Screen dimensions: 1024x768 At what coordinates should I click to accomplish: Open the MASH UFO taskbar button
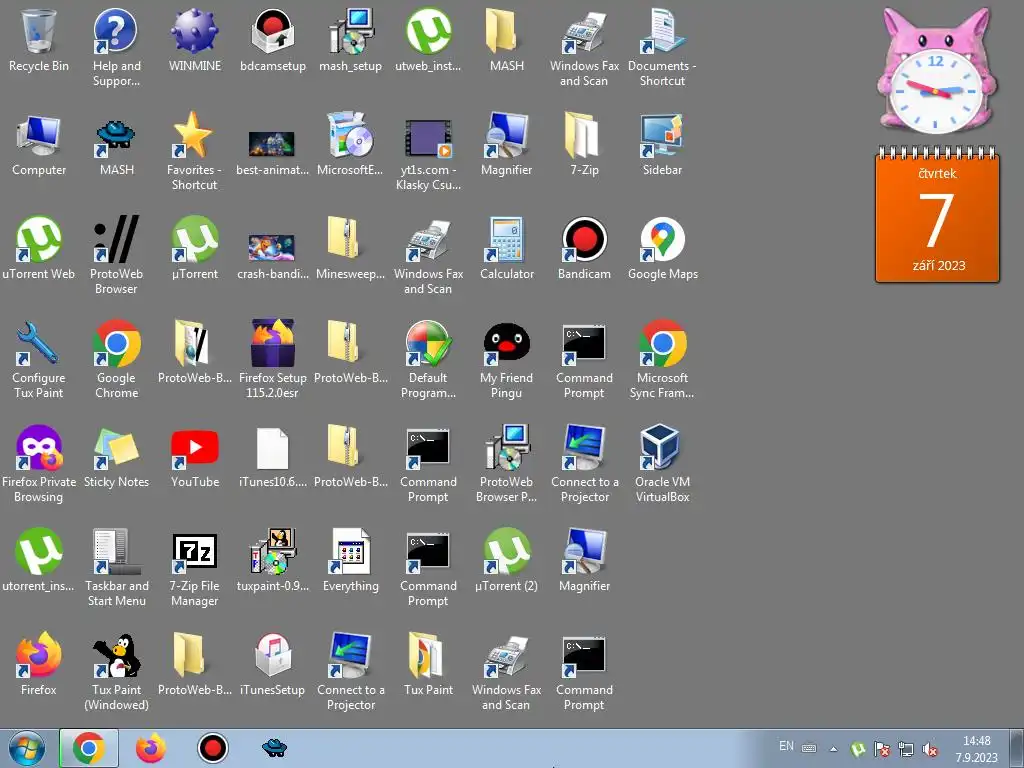[x=274, y=747]
